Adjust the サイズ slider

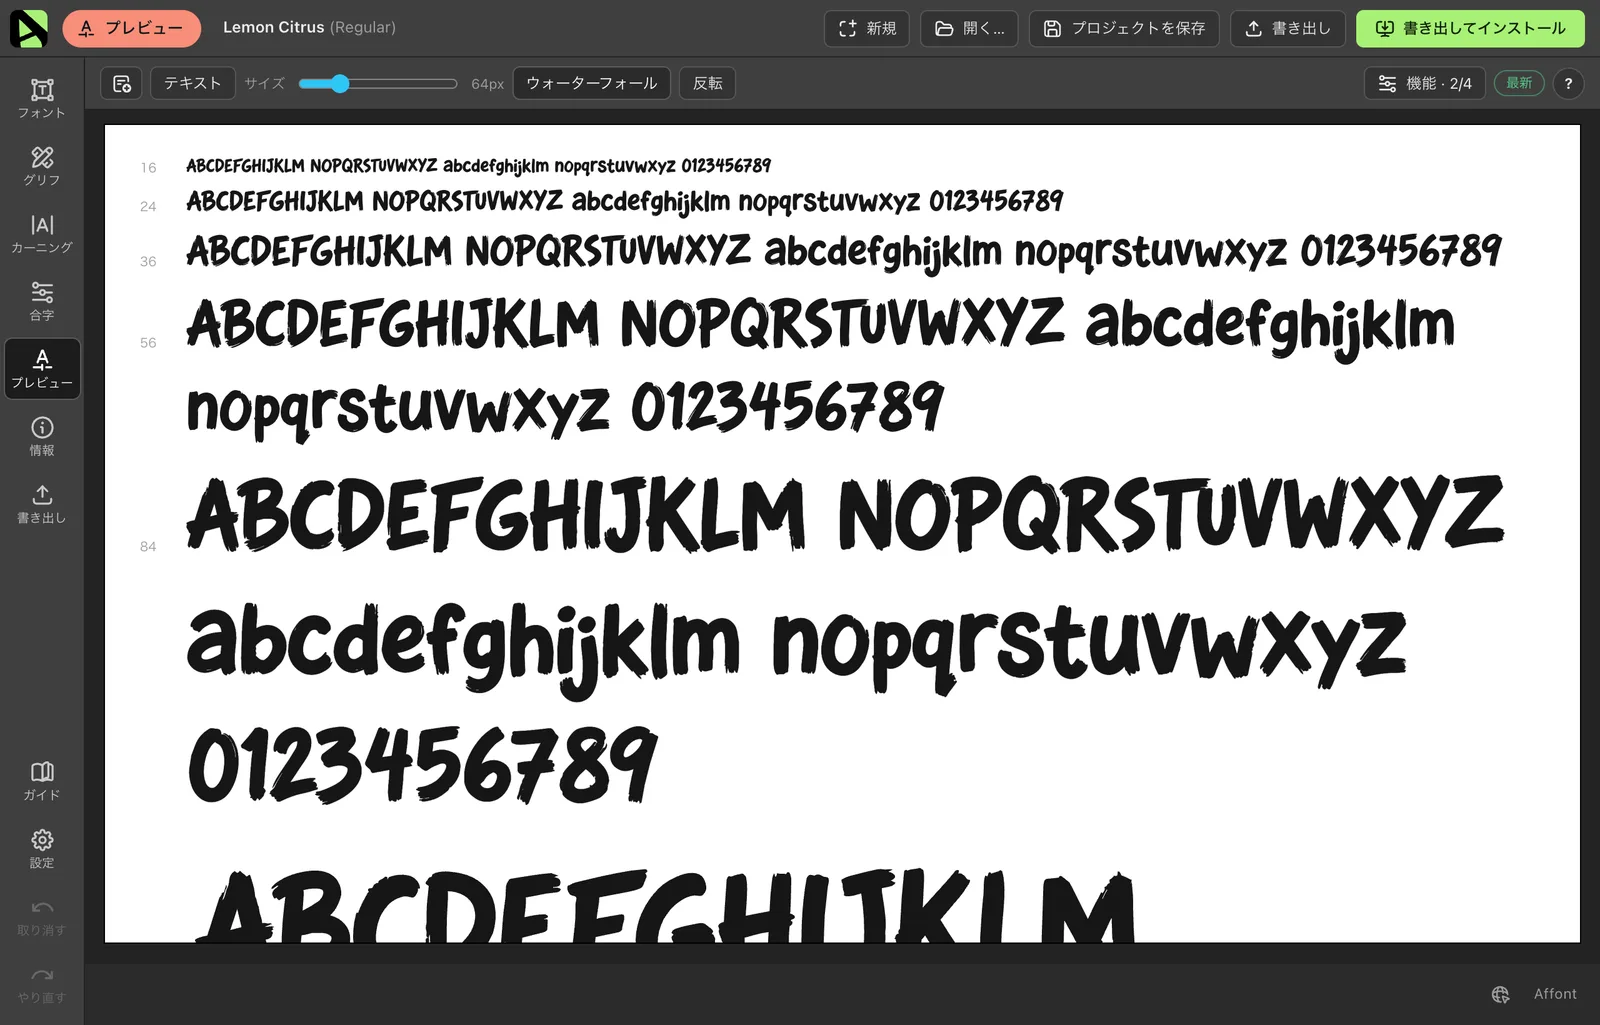pyautogui.click(x=378, y=84)
